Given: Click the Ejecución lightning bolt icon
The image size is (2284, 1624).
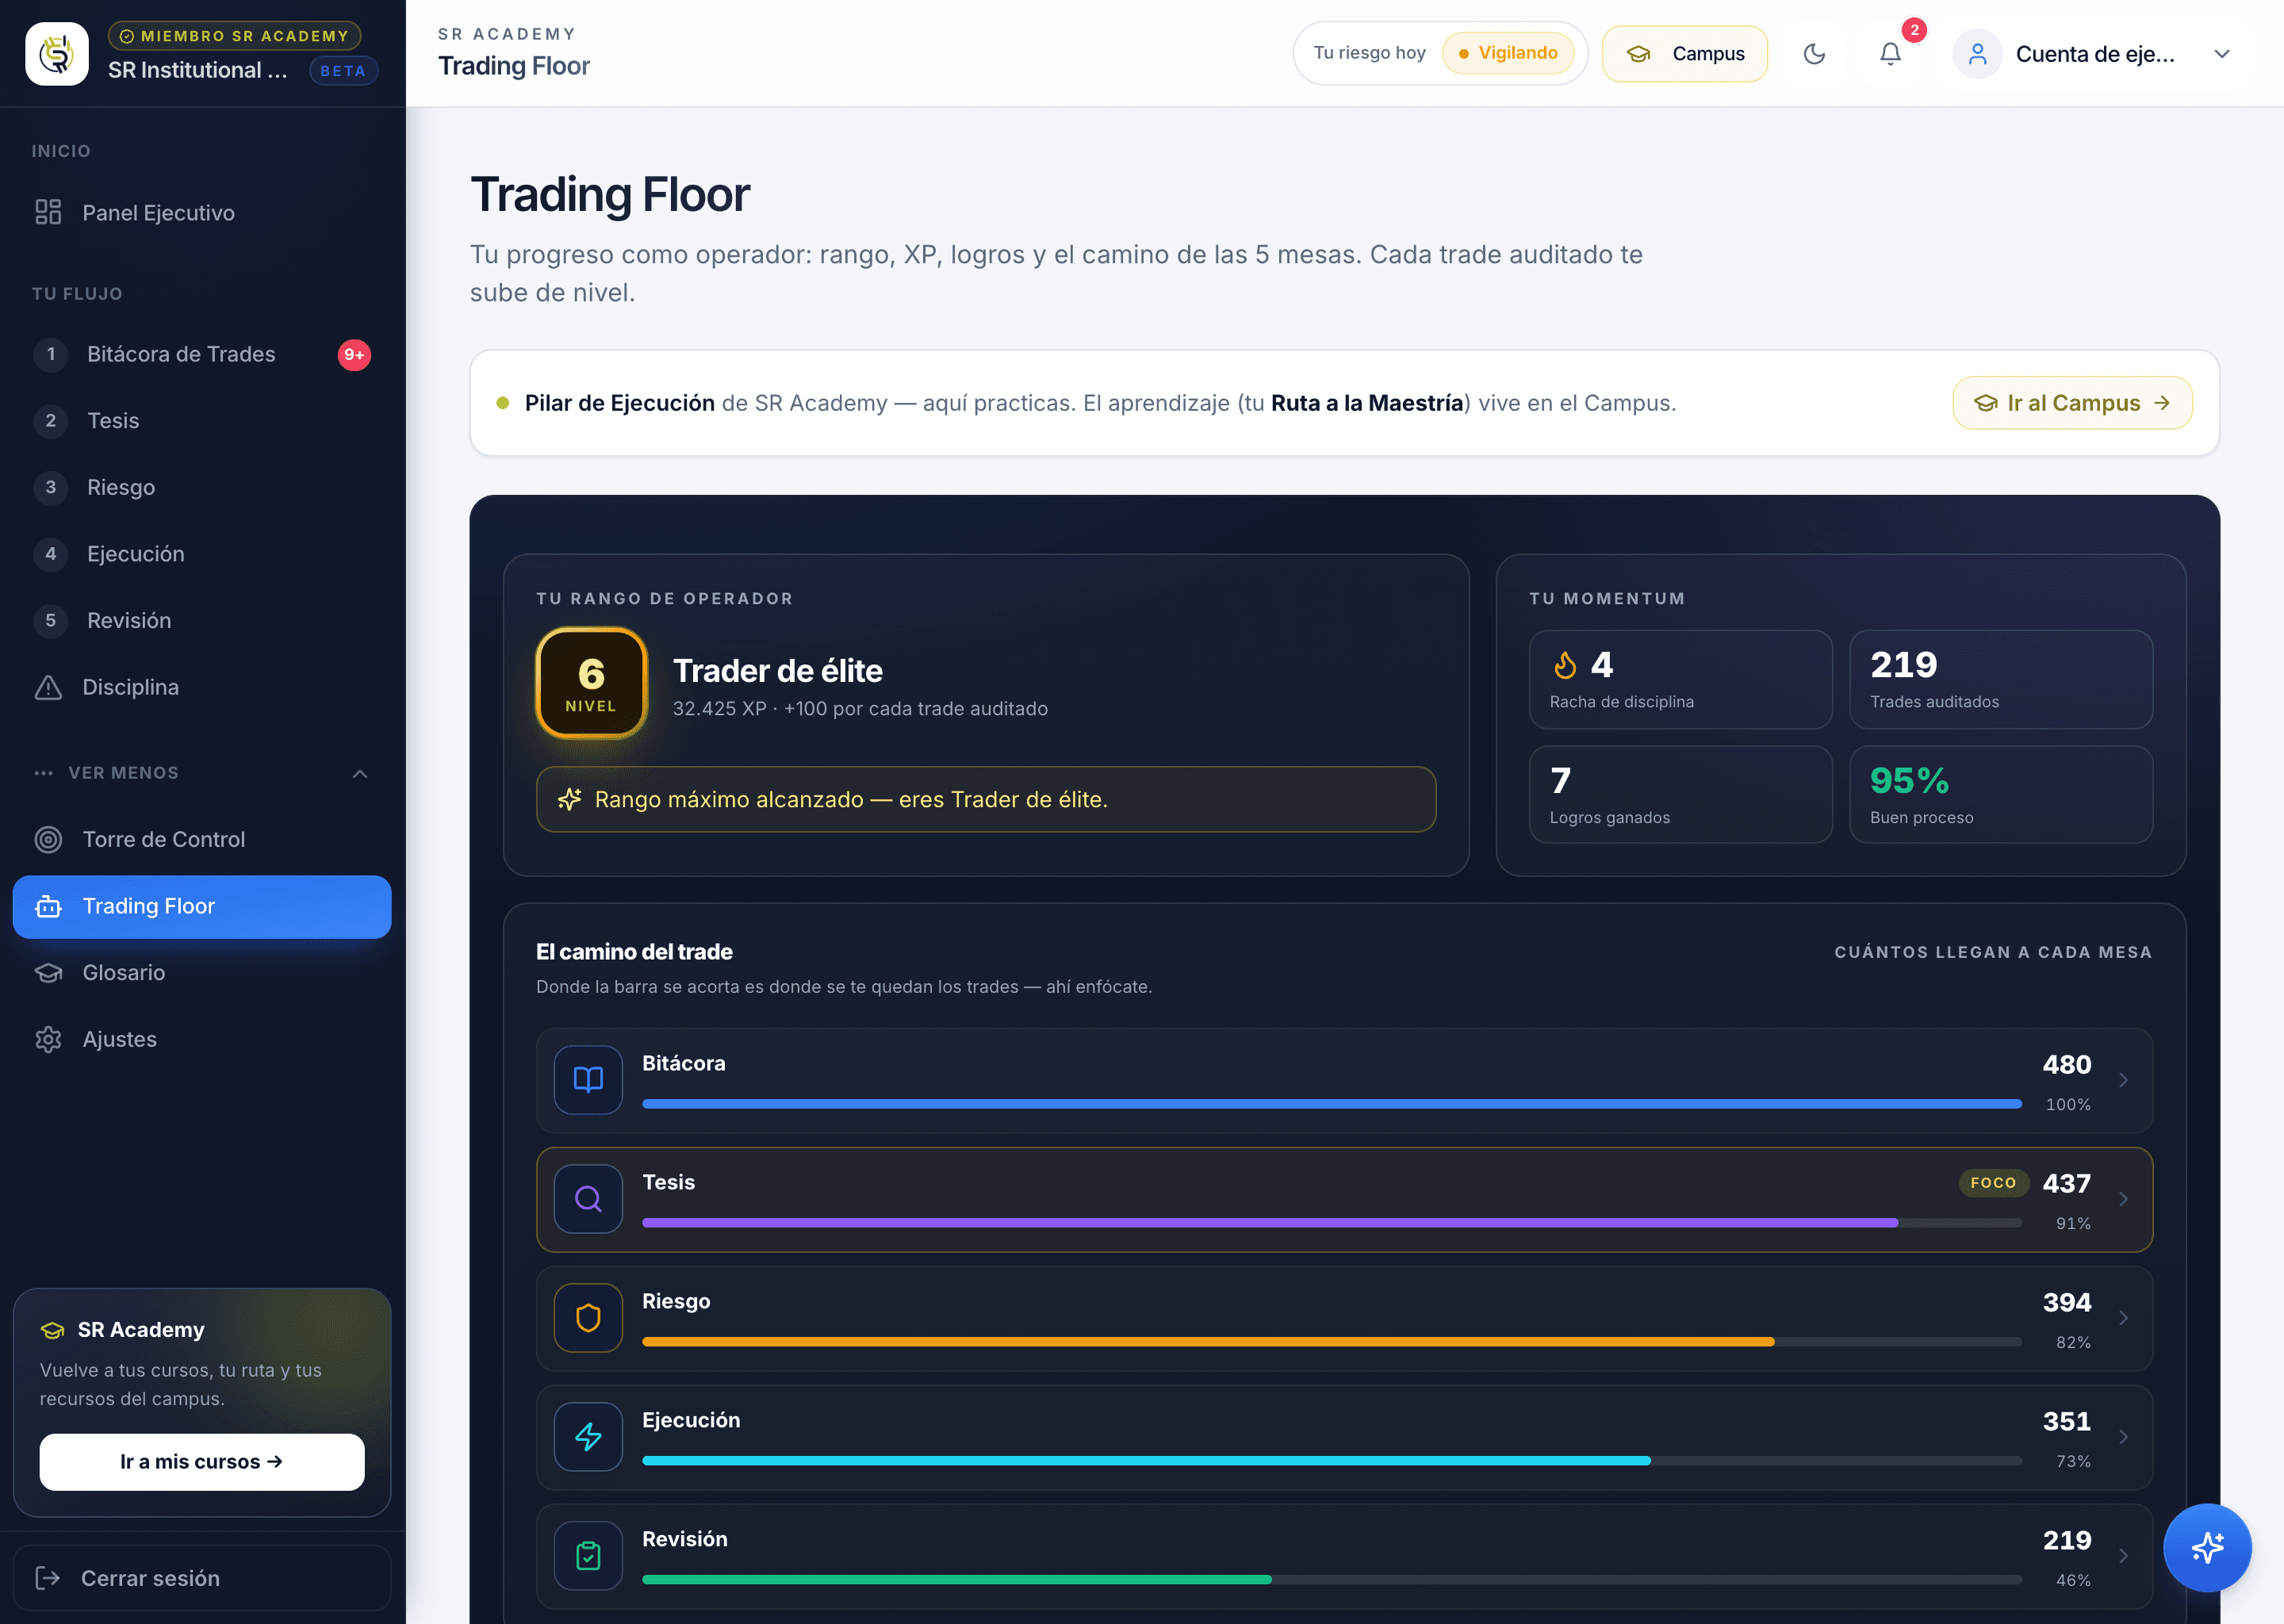Looking at the screenshot, I should pos(588,1437).
